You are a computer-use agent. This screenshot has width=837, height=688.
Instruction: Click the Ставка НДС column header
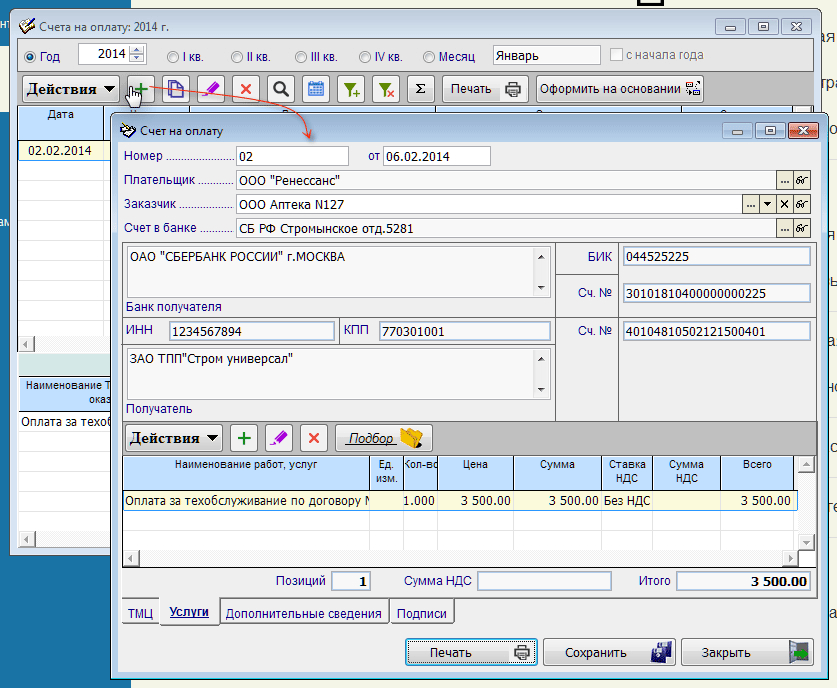627,473
